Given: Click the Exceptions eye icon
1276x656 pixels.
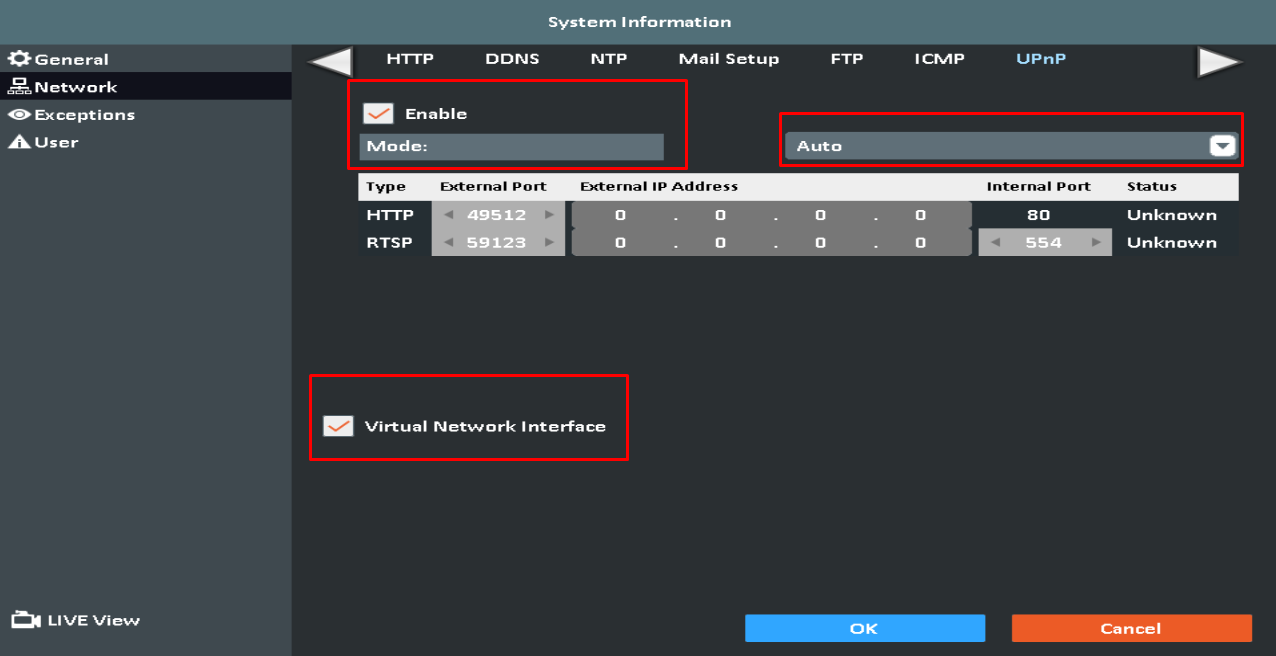Looking at the screenshot, I should [x=20, y=115].
